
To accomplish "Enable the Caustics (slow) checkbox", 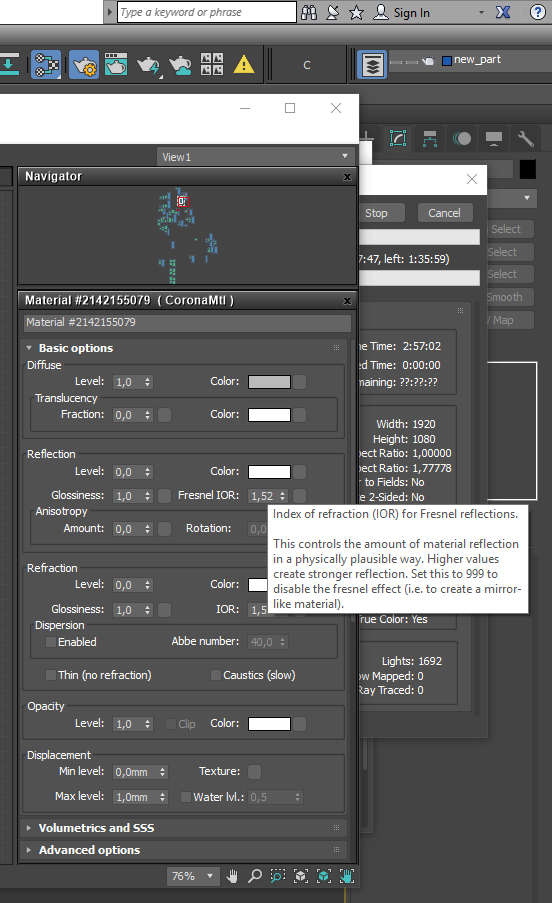I will (x=216, y=675).
